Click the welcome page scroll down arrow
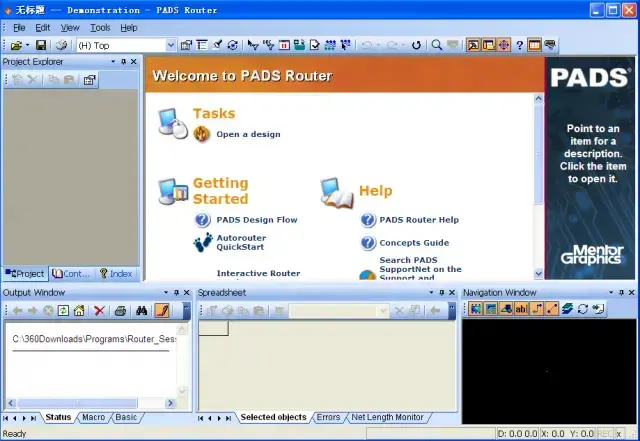 pyautogui.click(x=538, y=274)
